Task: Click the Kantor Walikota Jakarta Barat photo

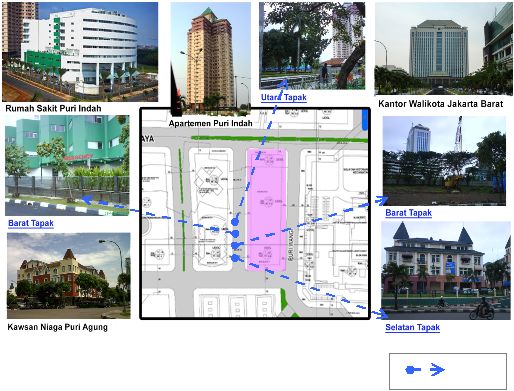Action: coord(444,49)
